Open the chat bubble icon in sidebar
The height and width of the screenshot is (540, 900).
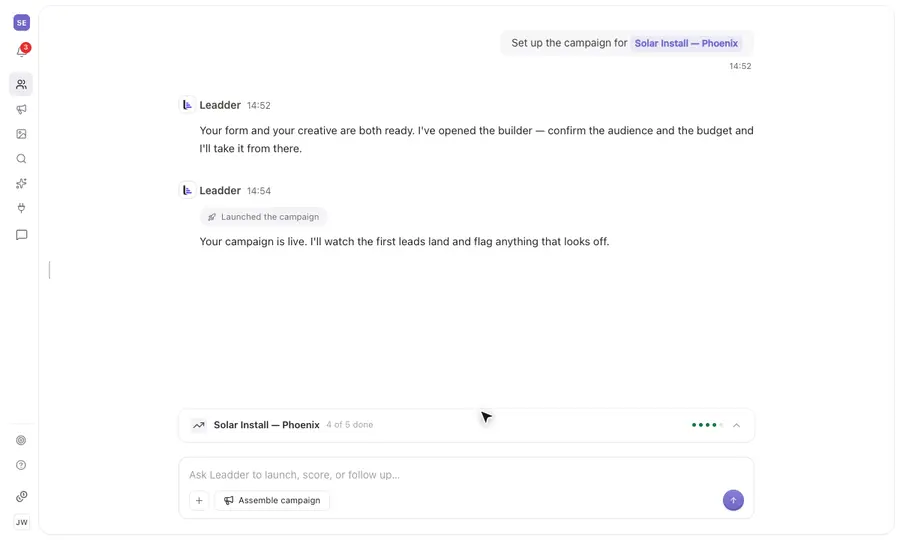(x=21, y=235)
